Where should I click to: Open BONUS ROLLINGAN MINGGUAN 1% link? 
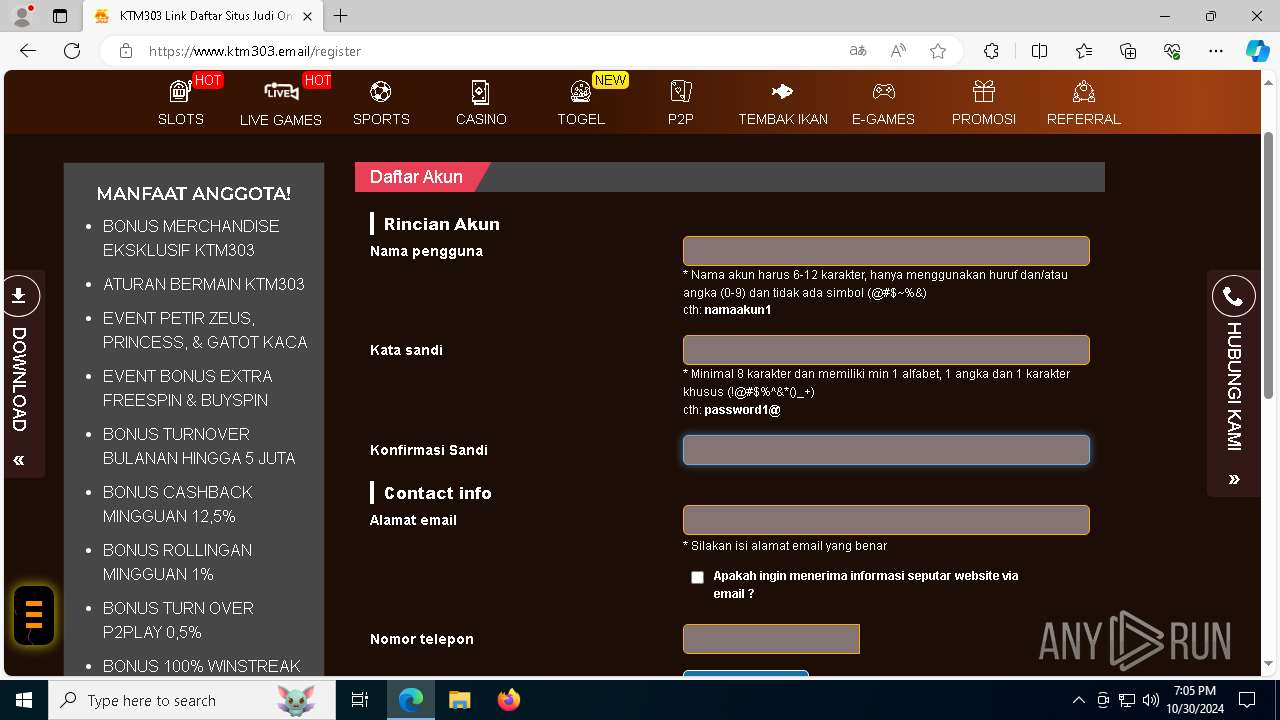177,562
